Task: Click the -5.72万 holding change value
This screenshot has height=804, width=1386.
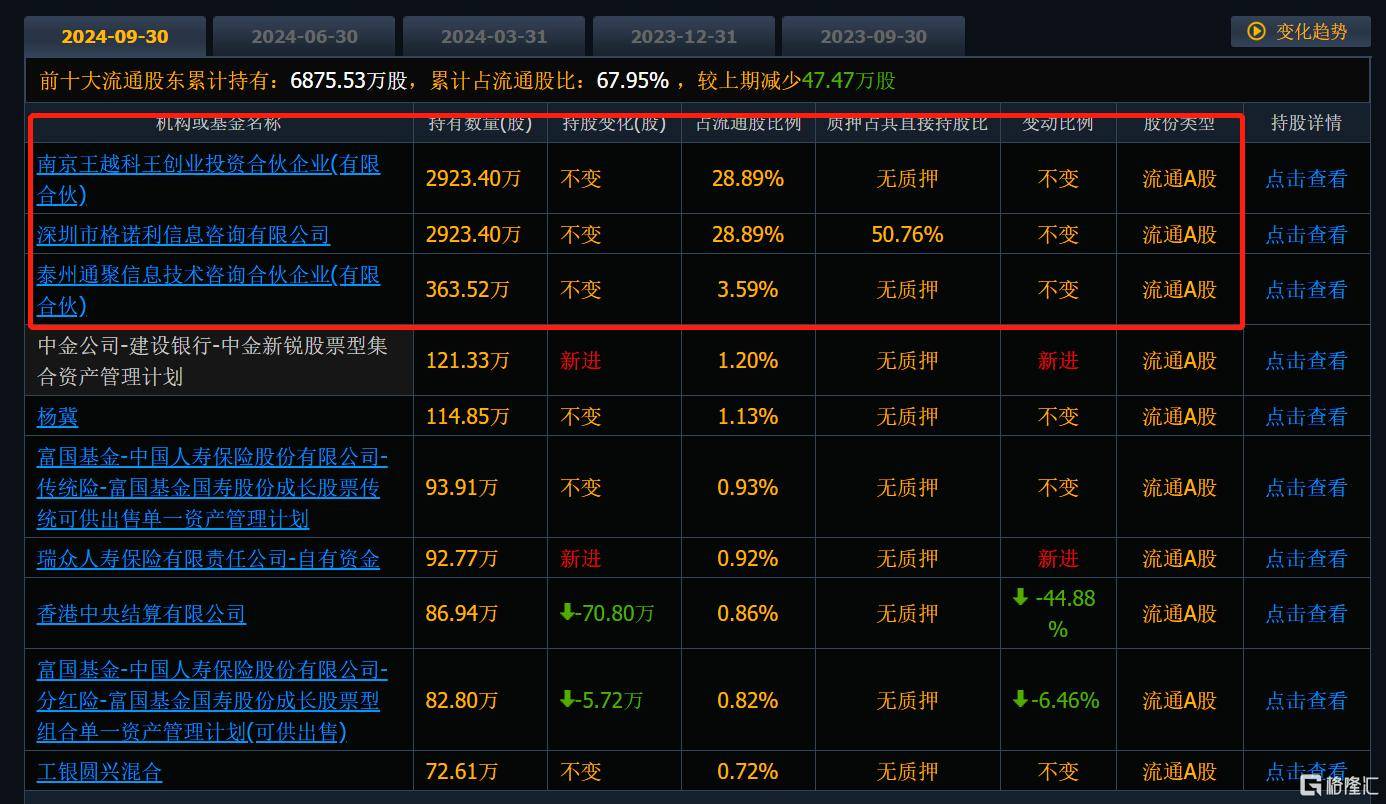Action: [601, 700]
